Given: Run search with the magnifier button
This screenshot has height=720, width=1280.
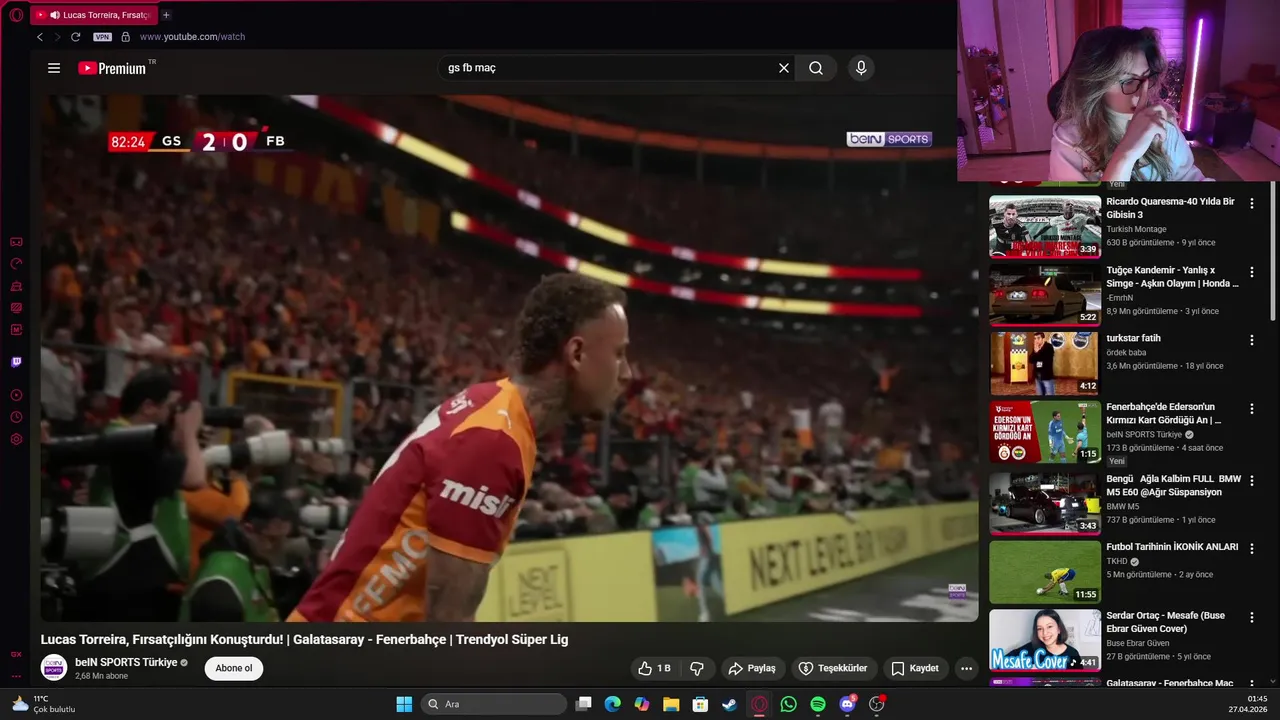Looking at the screenshot, I should click(x=816, y=68).
